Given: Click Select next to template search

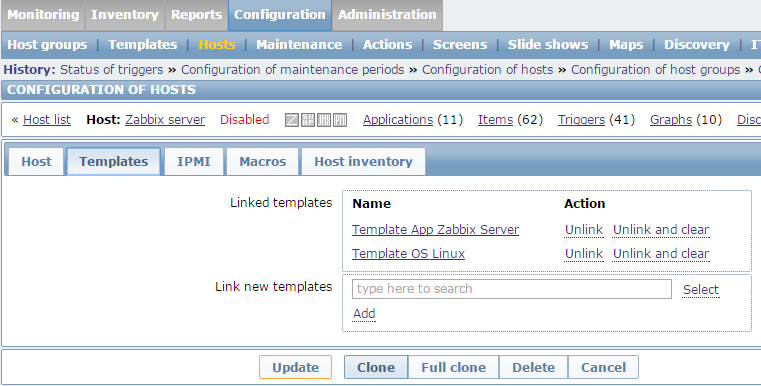Looking at the screenshot, I should pos(701,290).
